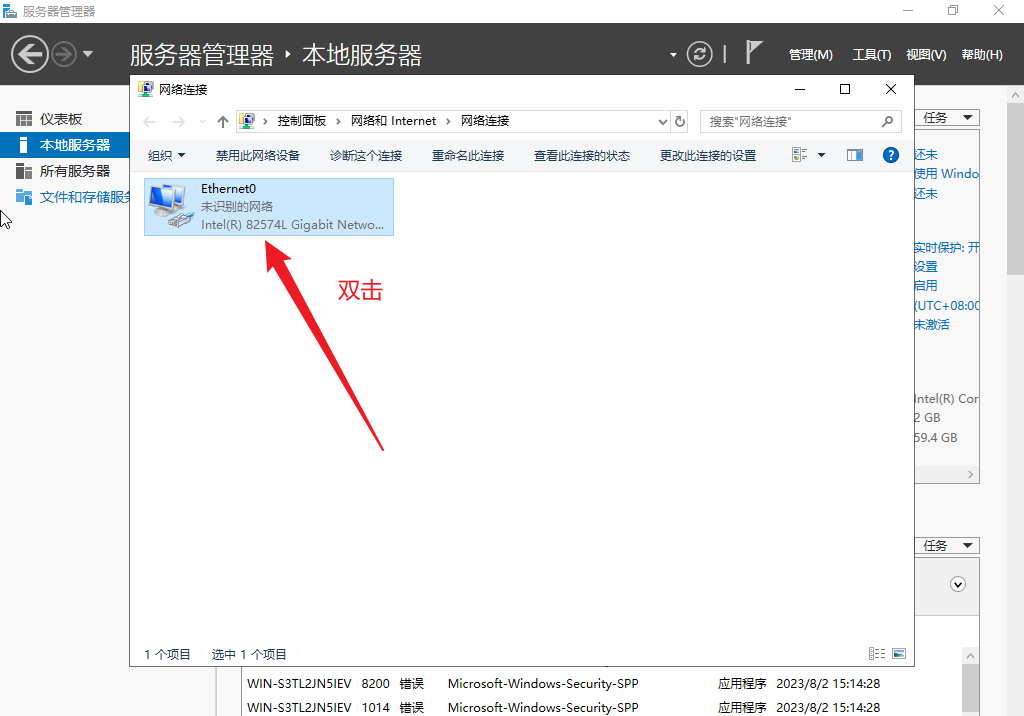The image size is (1024, 716).
Task: Open recent locations dropdown in 网络连接
Action: pyautogui.click(x=202, y=122)
